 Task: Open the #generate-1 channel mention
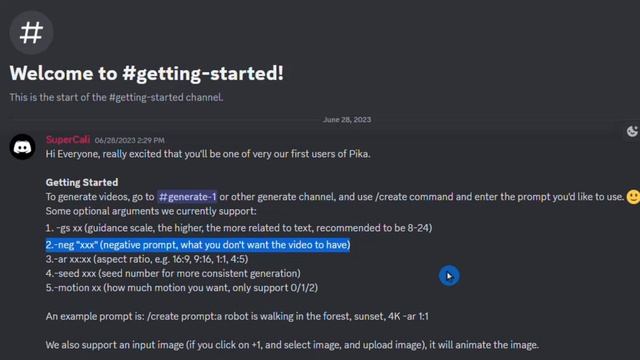point(187,197)
